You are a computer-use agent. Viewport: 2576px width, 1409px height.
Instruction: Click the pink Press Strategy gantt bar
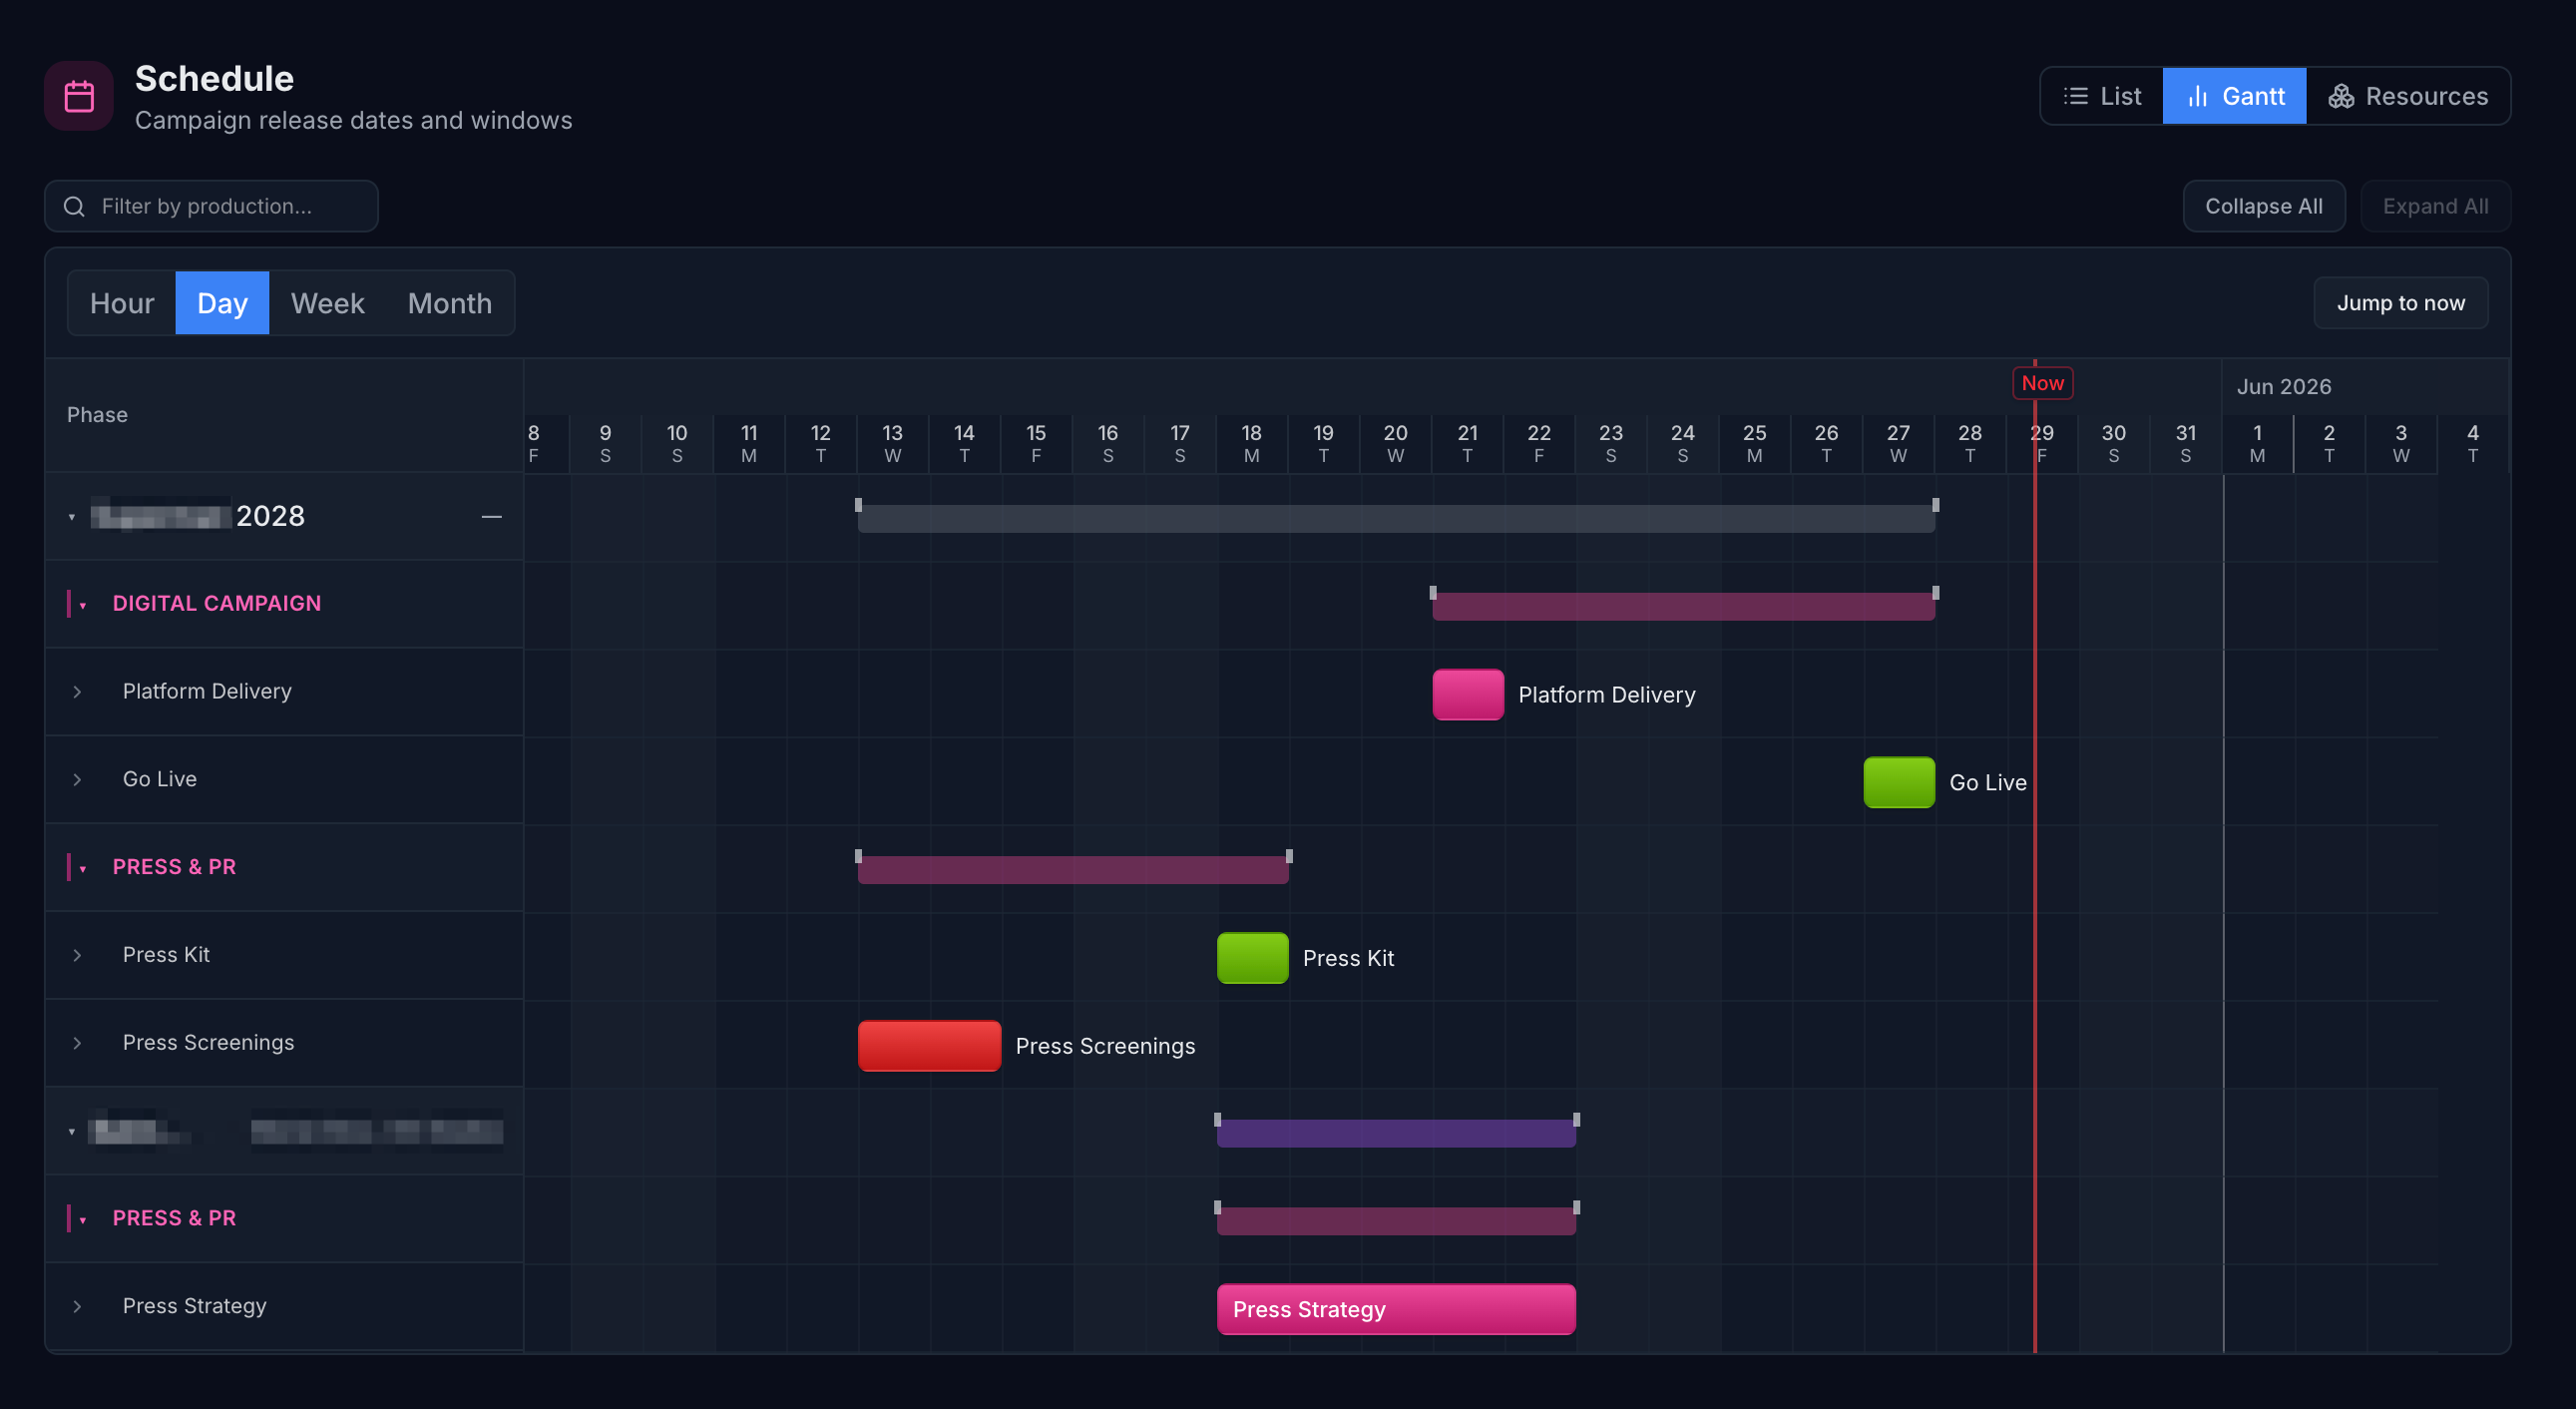1396,1310
